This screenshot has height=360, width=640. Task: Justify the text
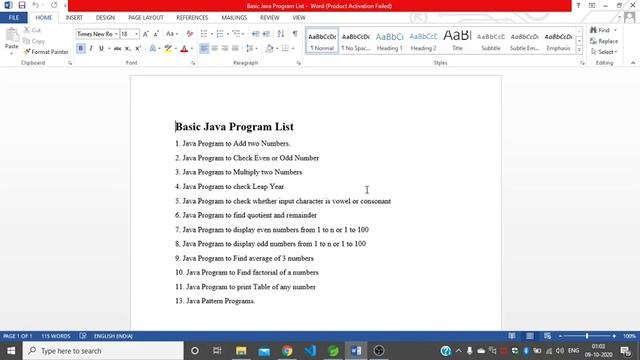[235, 49]
